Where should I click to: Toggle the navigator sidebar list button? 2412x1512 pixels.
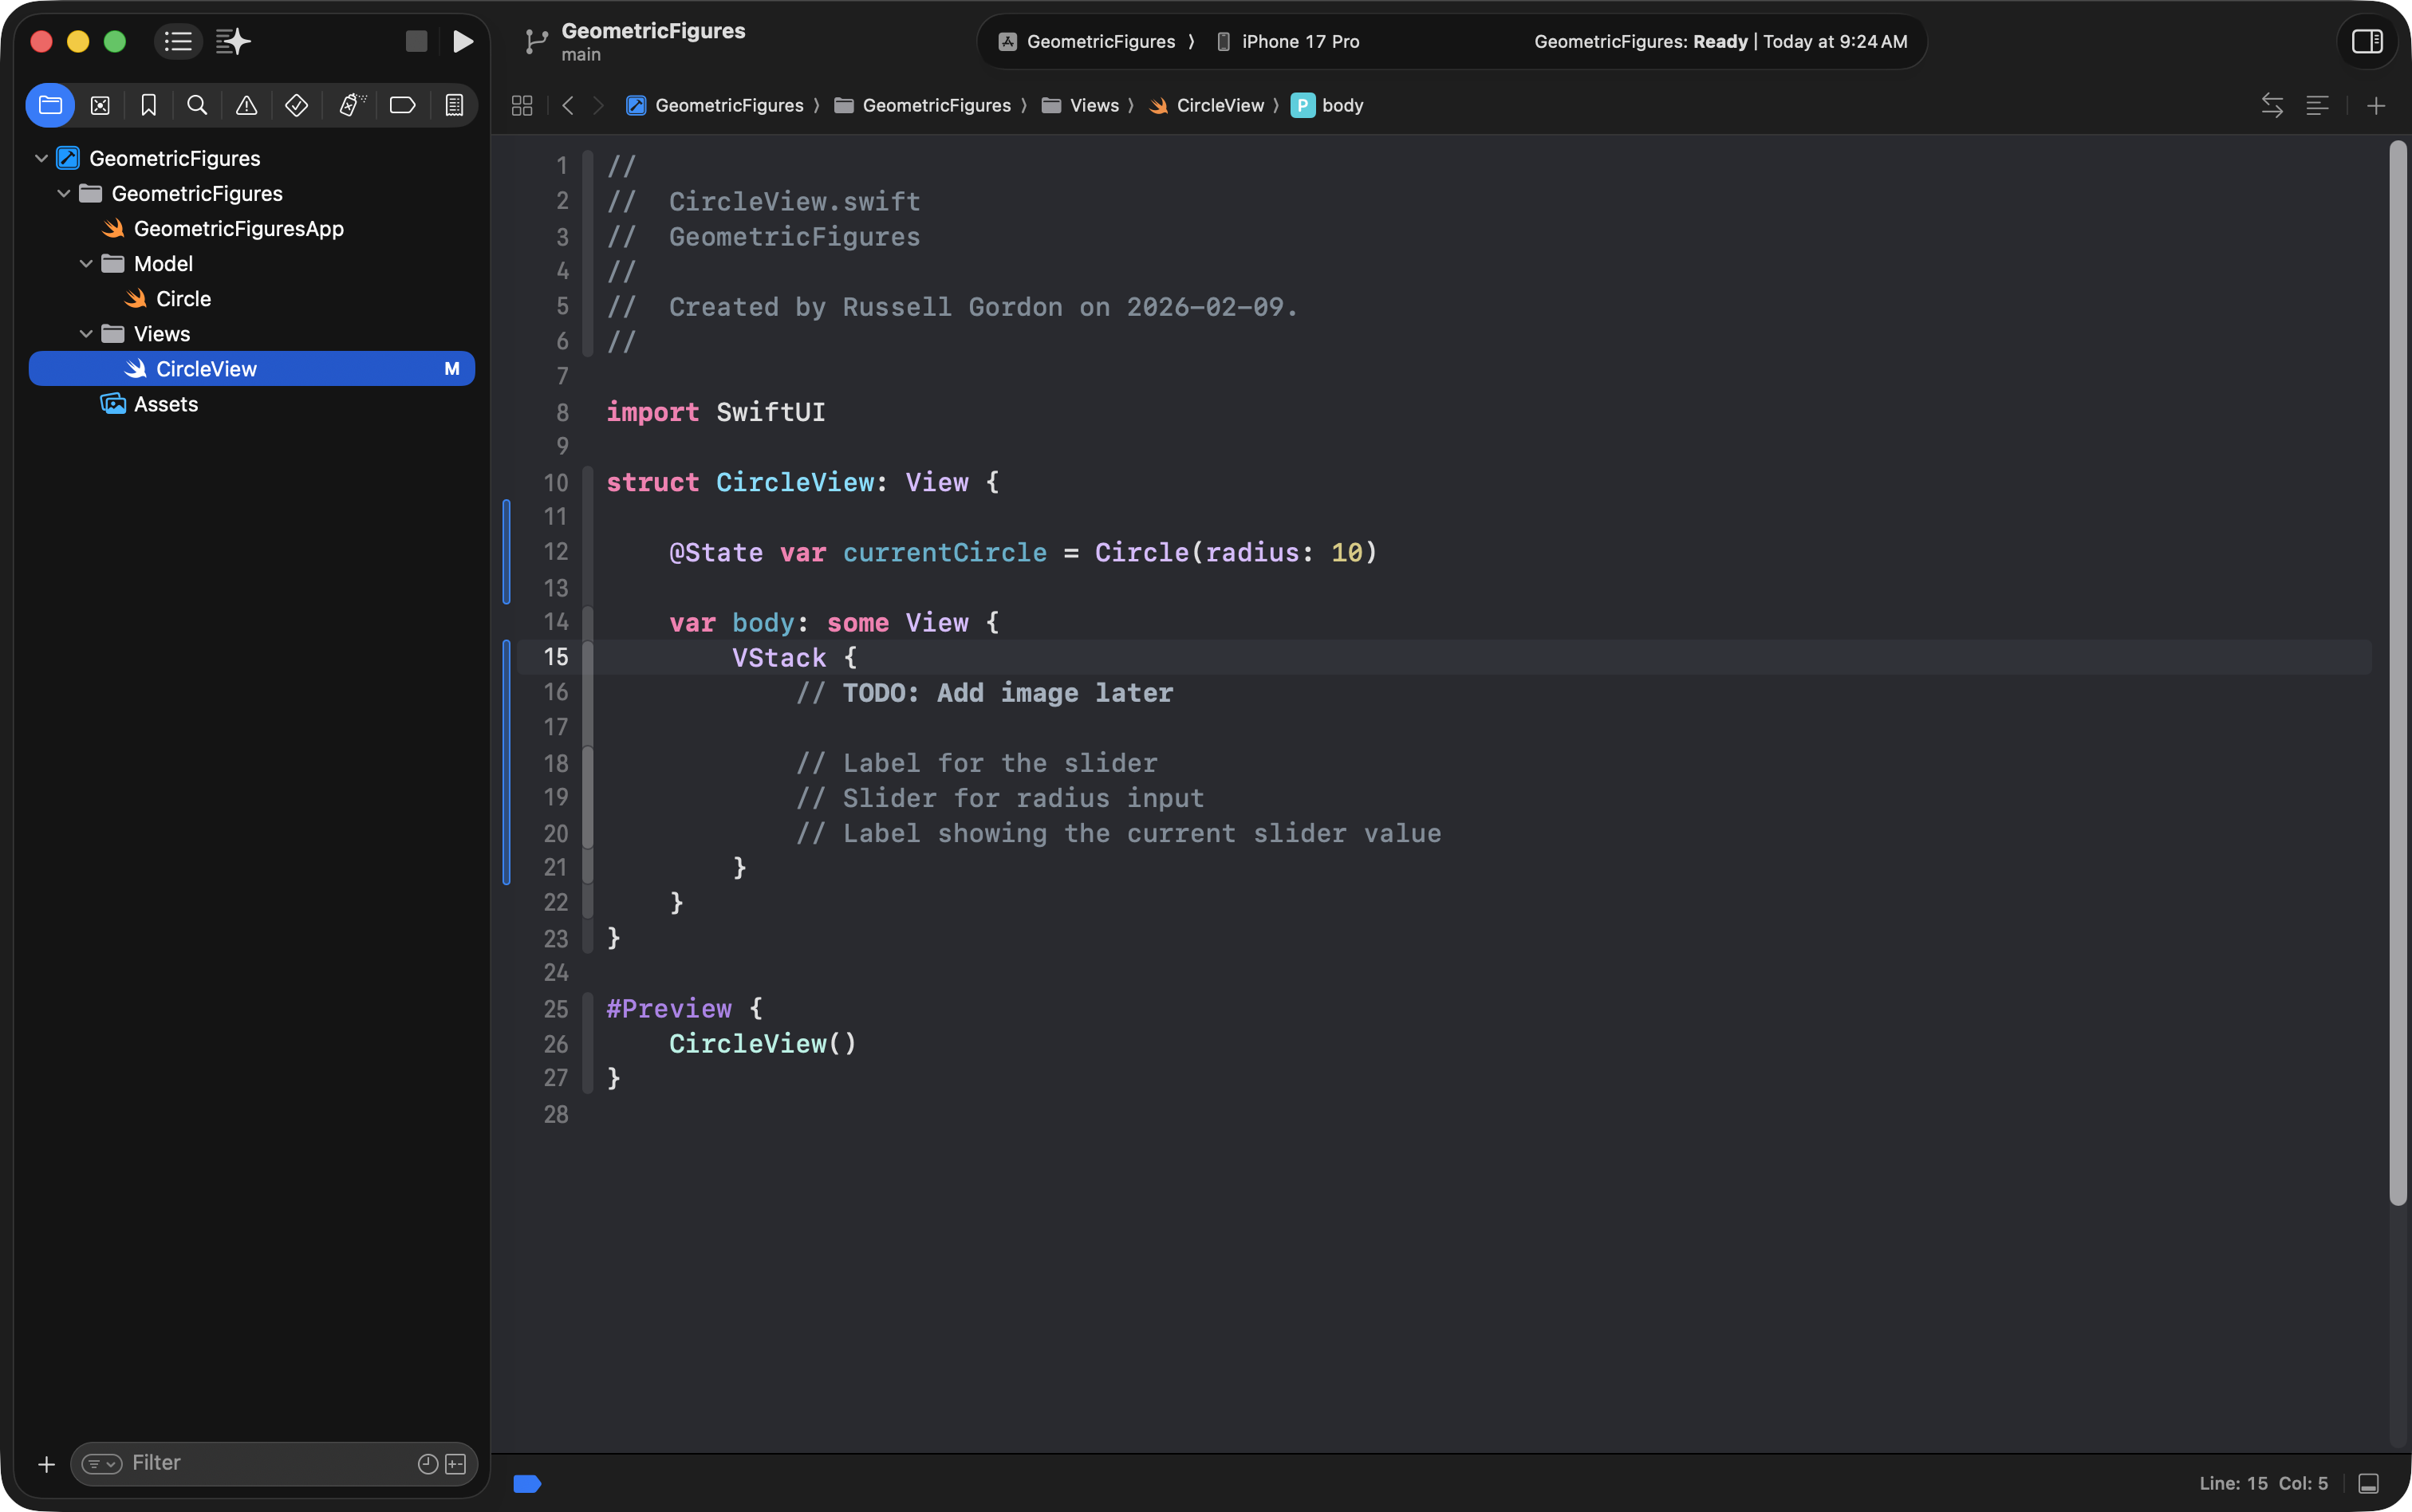(x=178, y=41)
